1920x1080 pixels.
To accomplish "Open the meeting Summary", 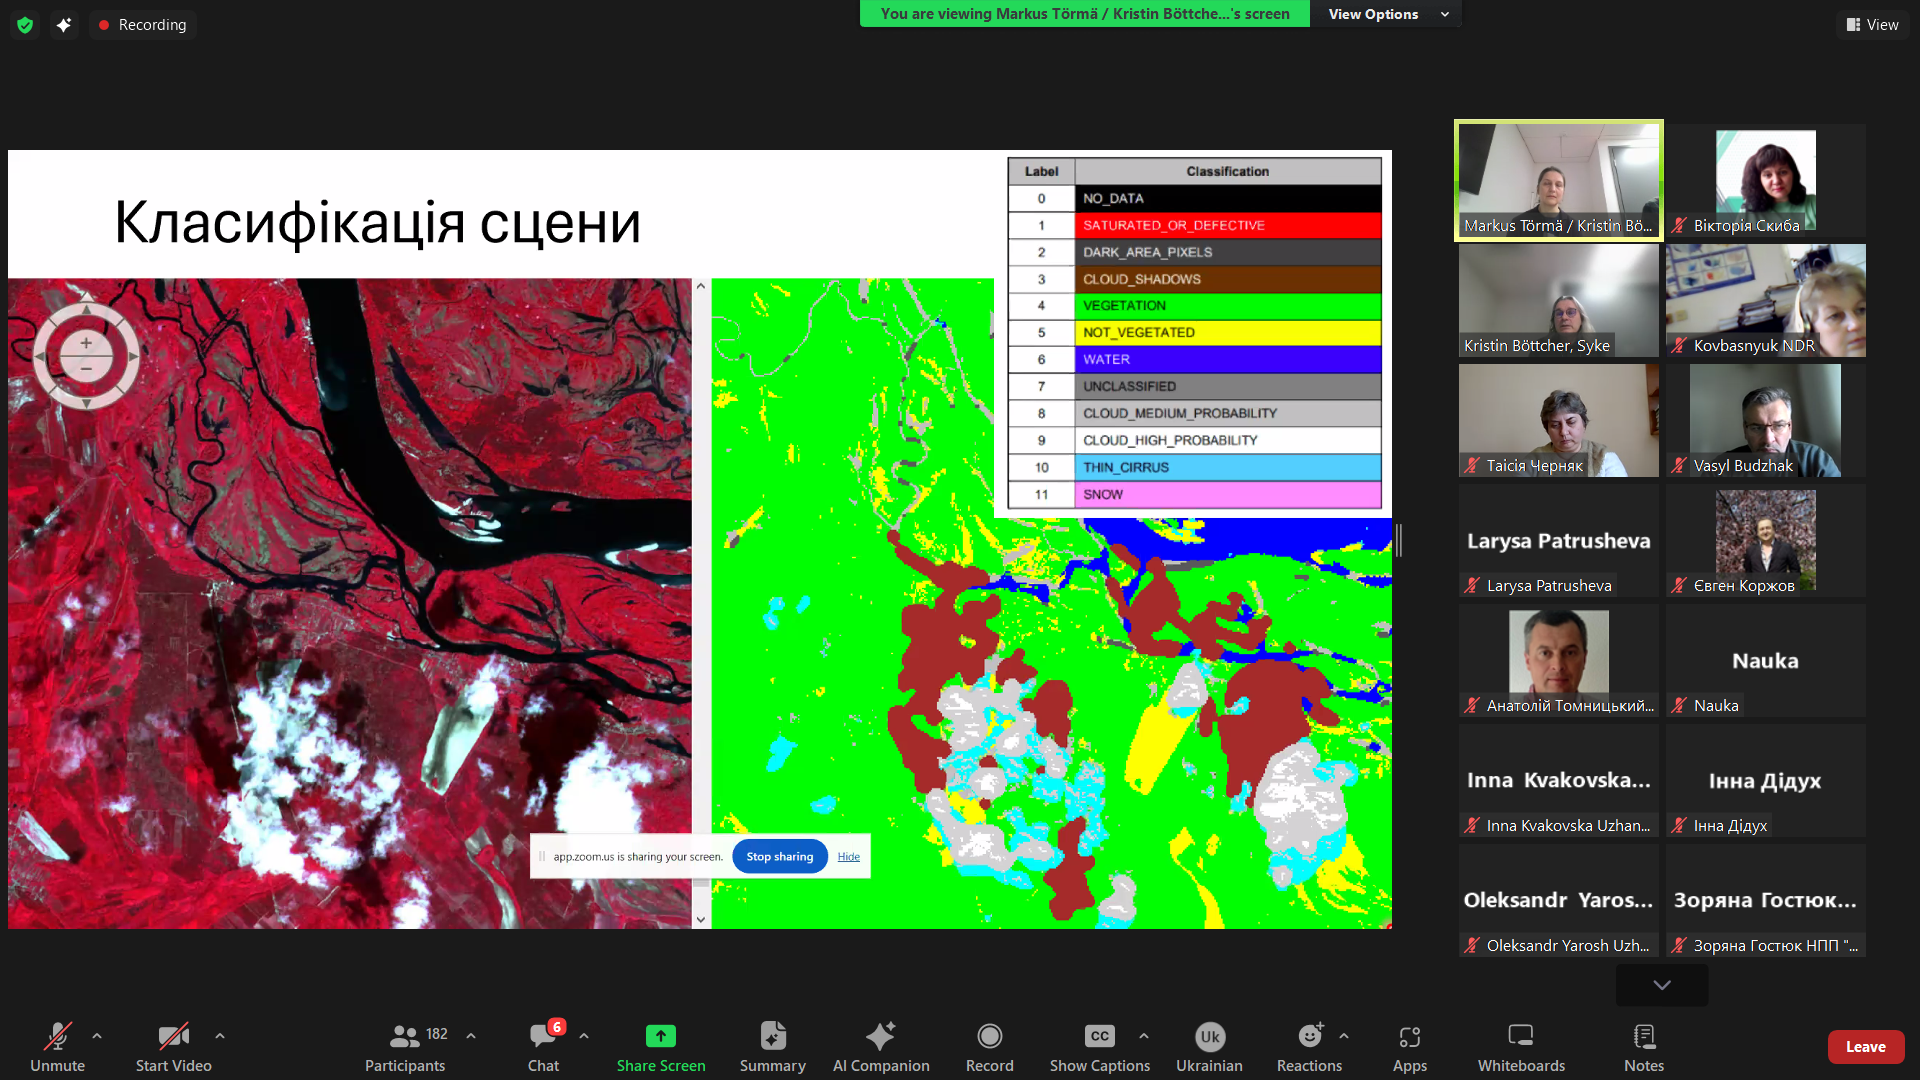I will (x=772, y=1047).
